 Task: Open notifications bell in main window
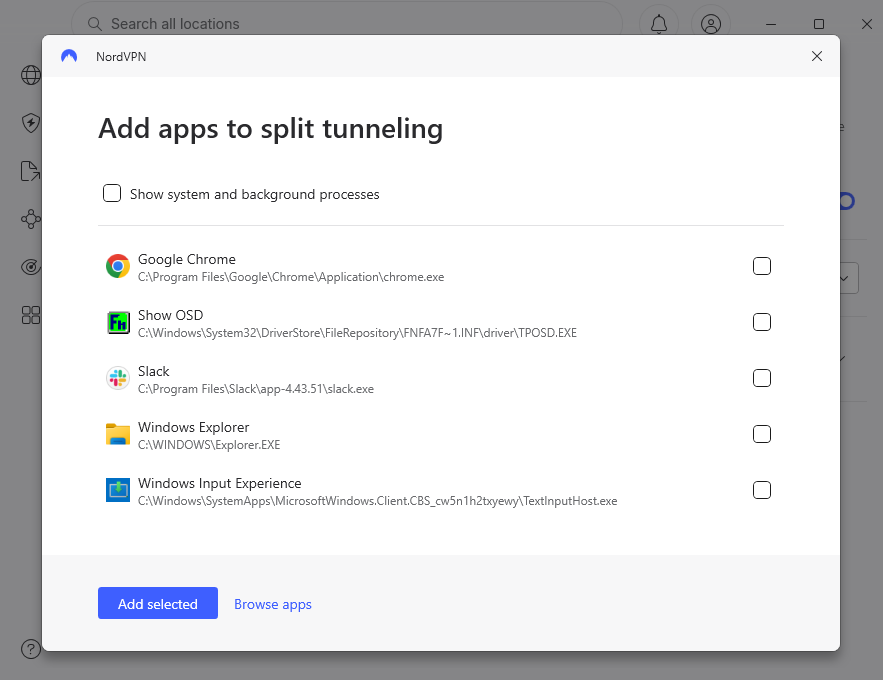(x=659, y=24)
